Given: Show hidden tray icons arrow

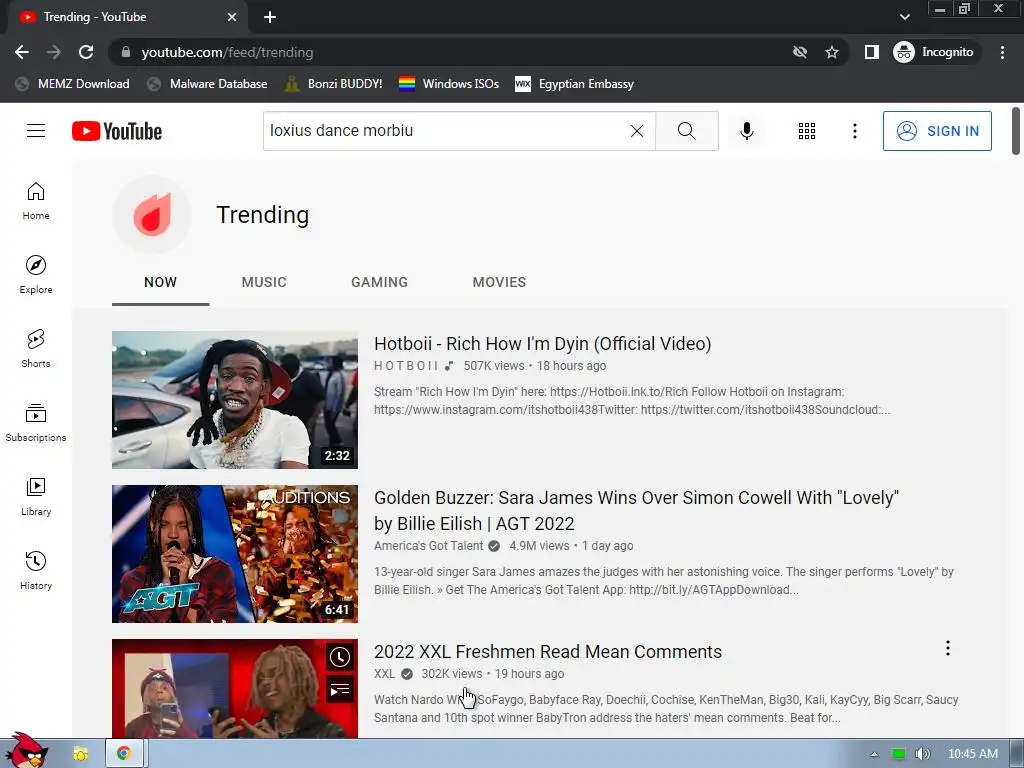Looking at the screenshot, I should (x=874, y=754).
